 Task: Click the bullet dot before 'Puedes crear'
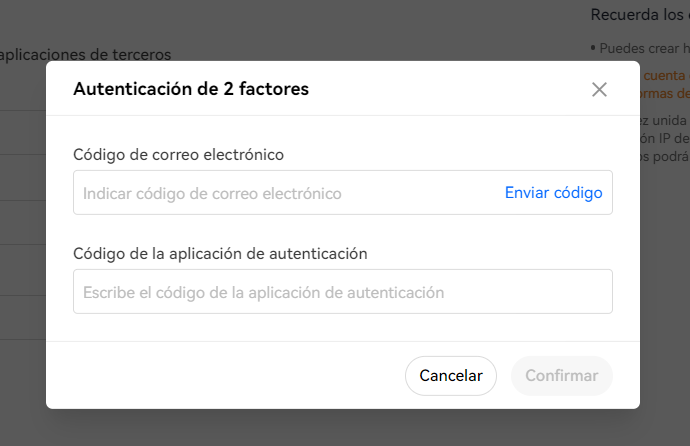[593, 48]
